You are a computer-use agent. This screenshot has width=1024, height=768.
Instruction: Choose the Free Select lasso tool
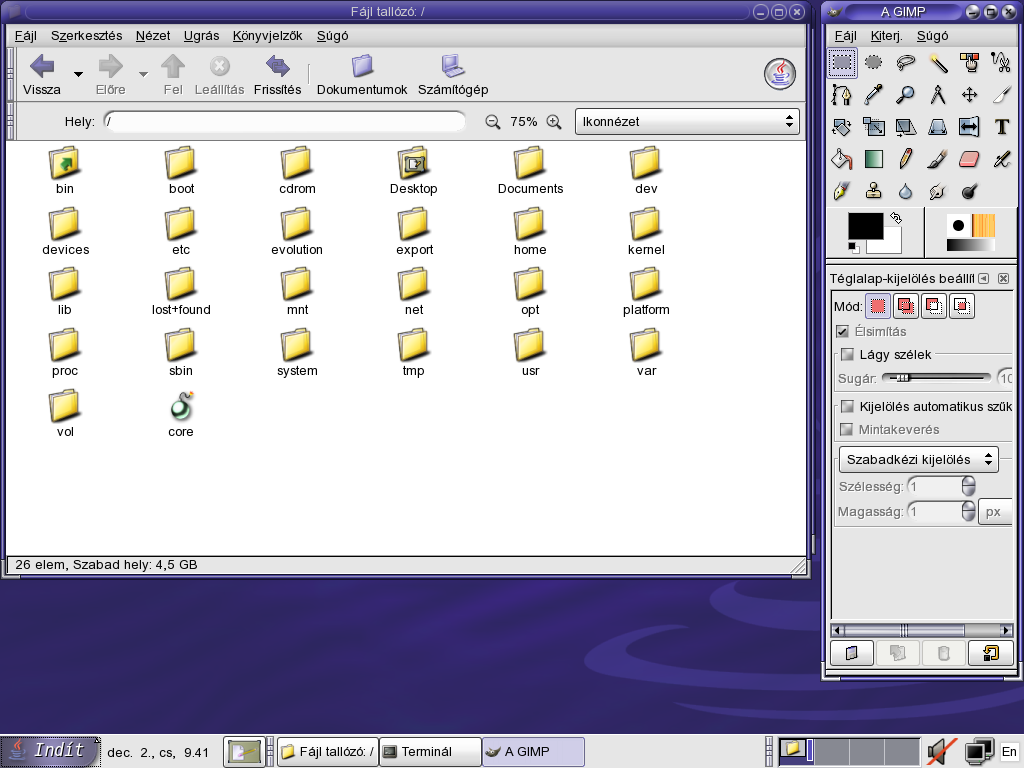905,63
